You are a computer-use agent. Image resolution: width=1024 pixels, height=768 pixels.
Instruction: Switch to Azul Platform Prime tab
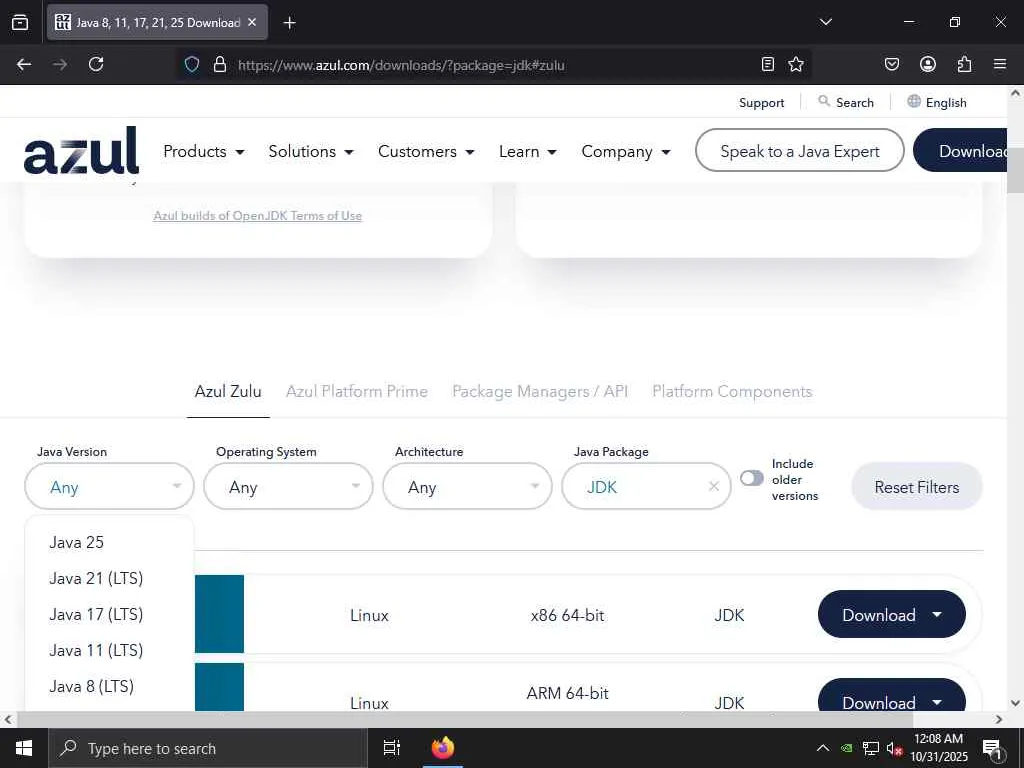[x=357, y=391]
